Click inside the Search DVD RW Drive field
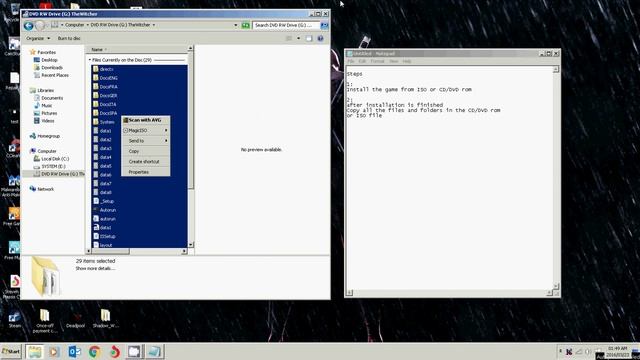640x360 pixels. pyautogui.click(x=286, y=25)
